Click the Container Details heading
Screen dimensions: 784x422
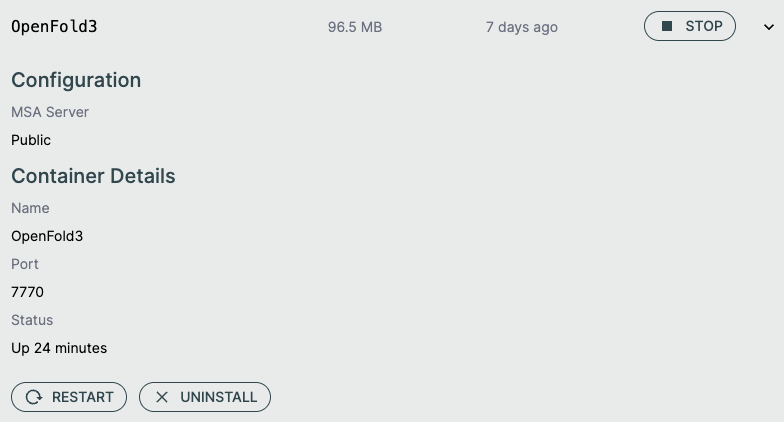[93, 176]
